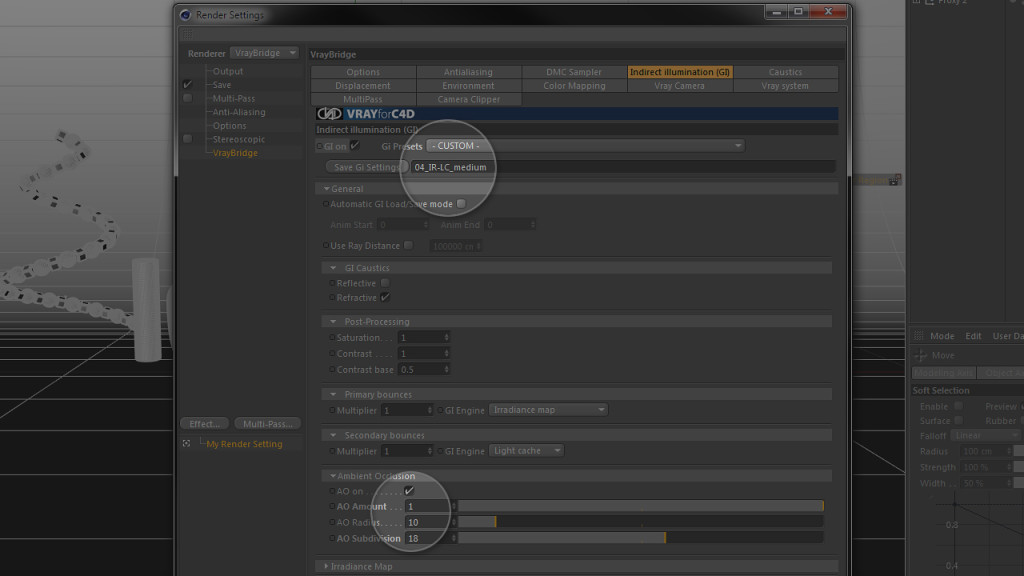Switch to the Vray Camera tab
This screenshot has width=1024, height=576.
pos(680,86)
